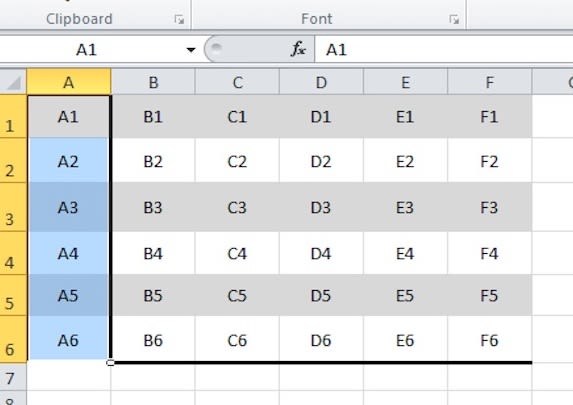Select column F header
Viewport: 573px width, 405px height.
(490, 83)
